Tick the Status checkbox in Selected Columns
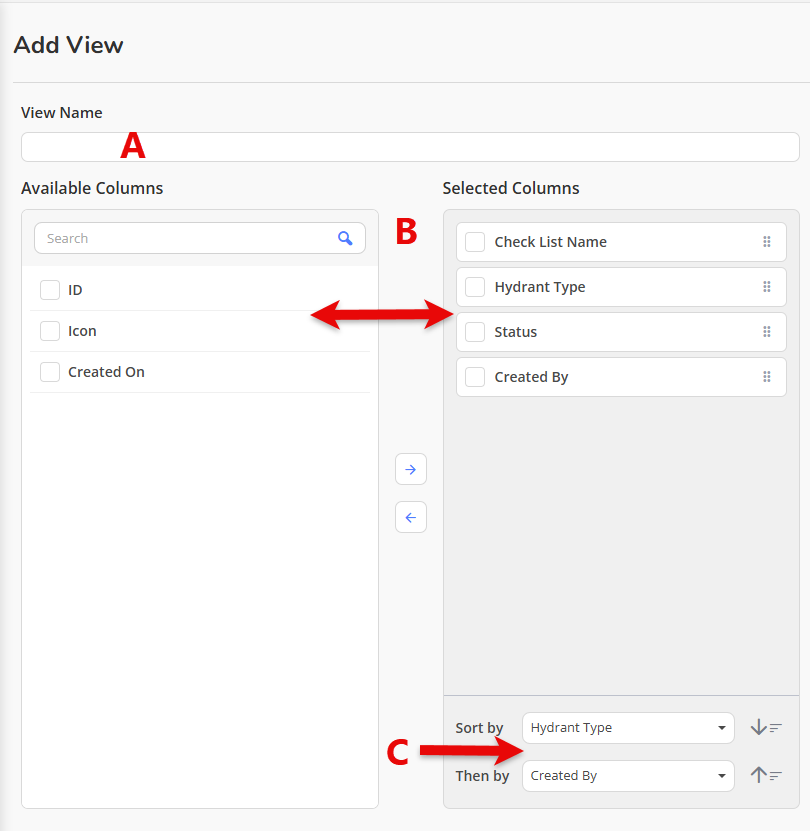The image size is (810, 831). click(476, 332)
